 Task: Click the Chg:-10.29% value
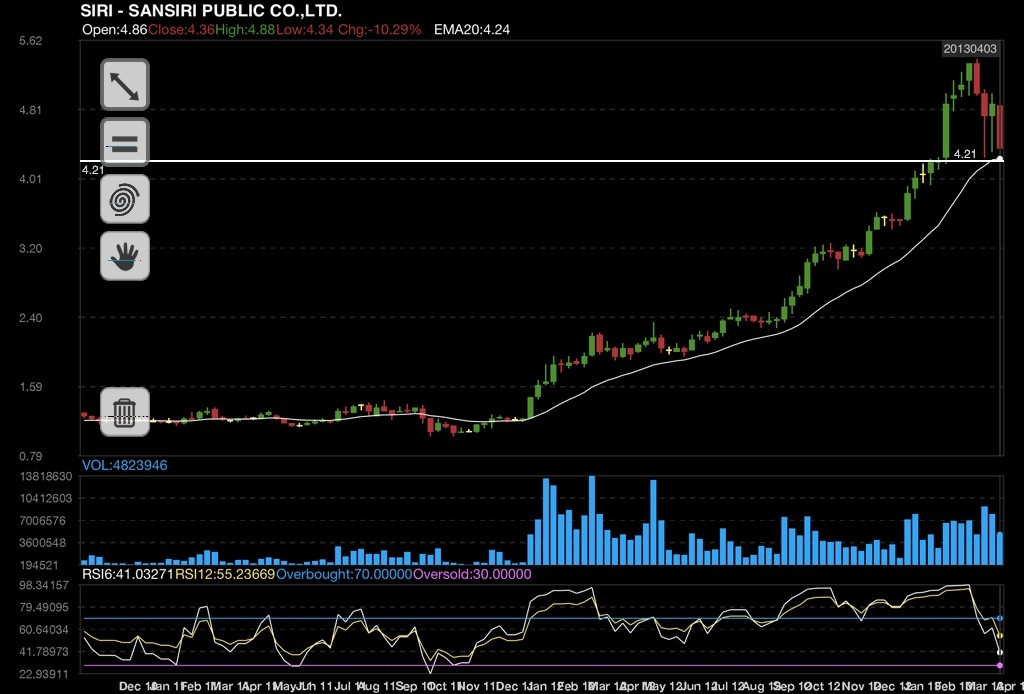click(379, 29)
